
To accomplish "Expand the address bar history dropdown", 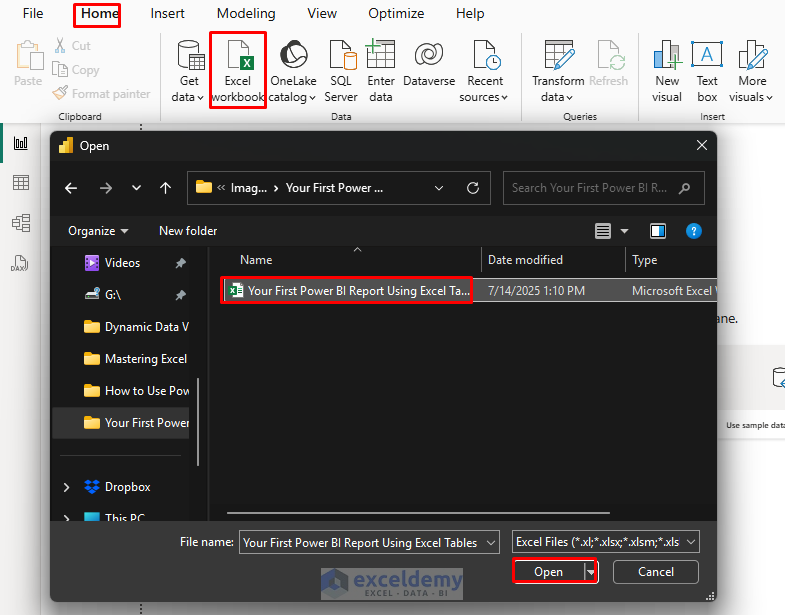I will (439, 188).
